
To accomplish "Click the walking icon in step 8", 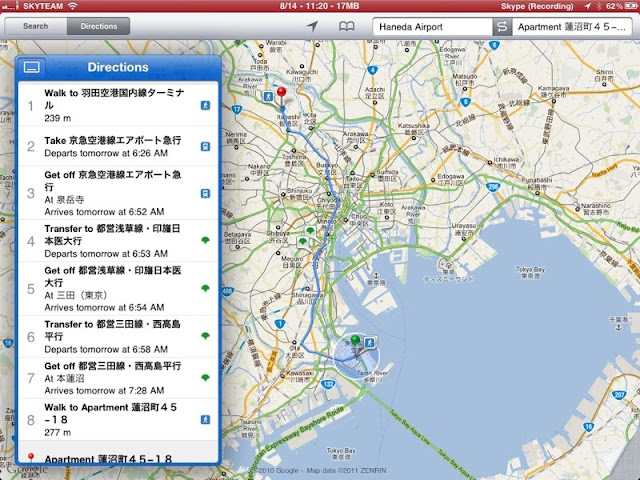I will point(205,420).
